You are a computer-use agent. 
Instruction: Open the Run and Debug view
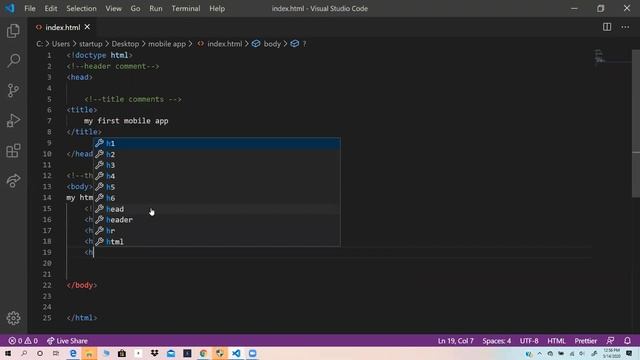coord(13,121)
